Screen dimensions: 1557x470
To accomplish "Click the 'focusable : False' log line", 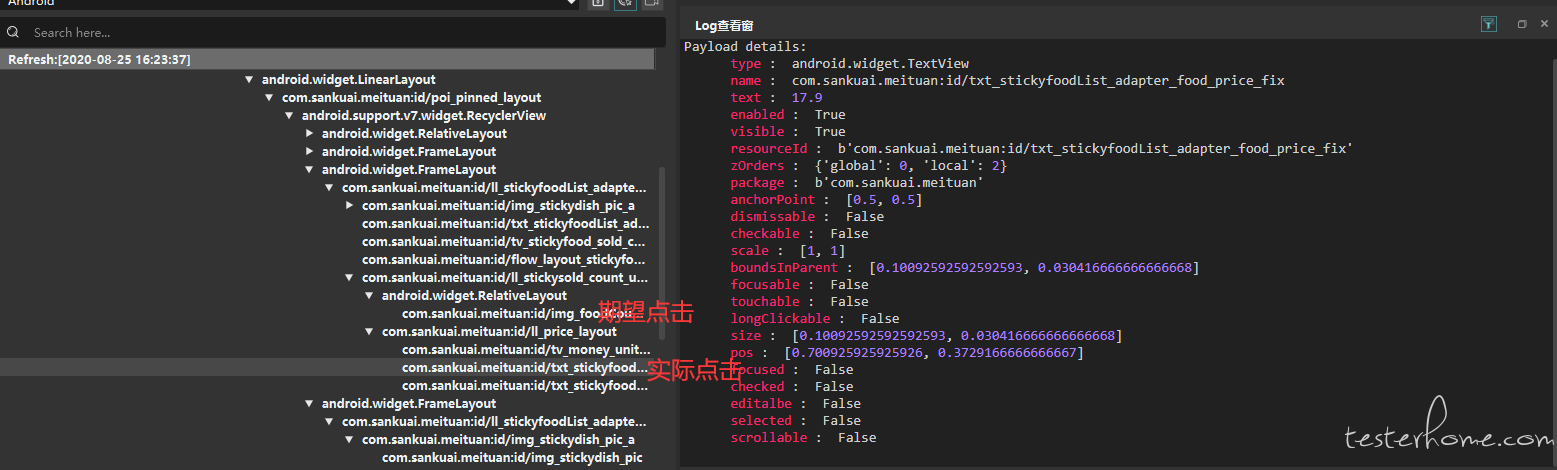I will click(799, 284).
